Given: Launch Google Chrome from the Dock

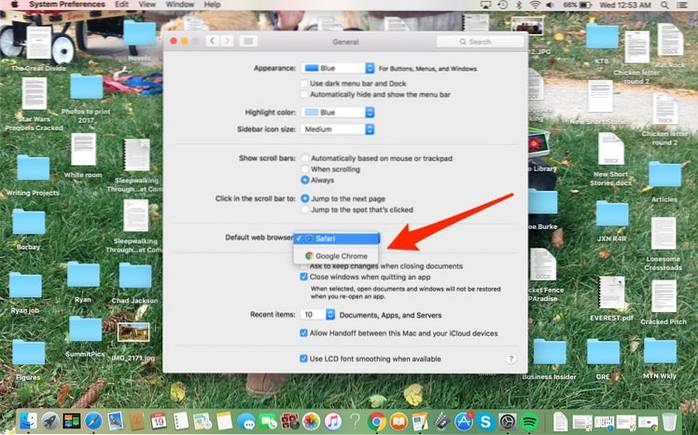Looking at the screenshot, I should click(x=376, y=423).
